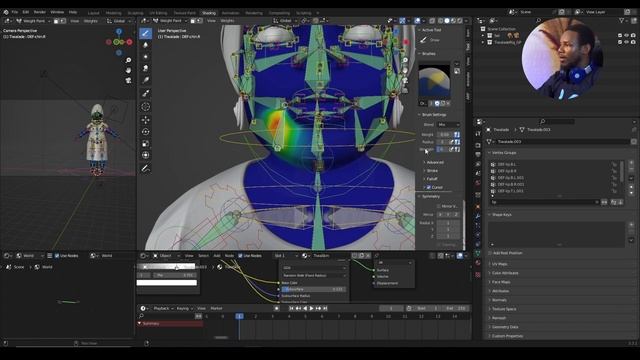
Task: Select the Annotate tool
Action: [145, 168]
